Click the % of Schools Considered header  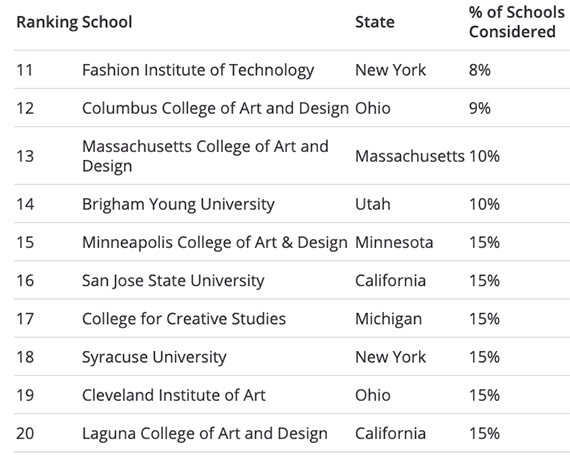pyautogui.click(x=517, y=22)
